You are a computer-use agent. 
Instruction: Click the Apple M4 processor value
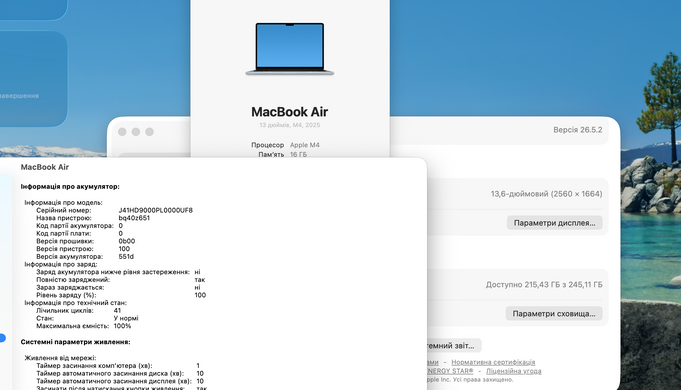[x=304, y=145]
